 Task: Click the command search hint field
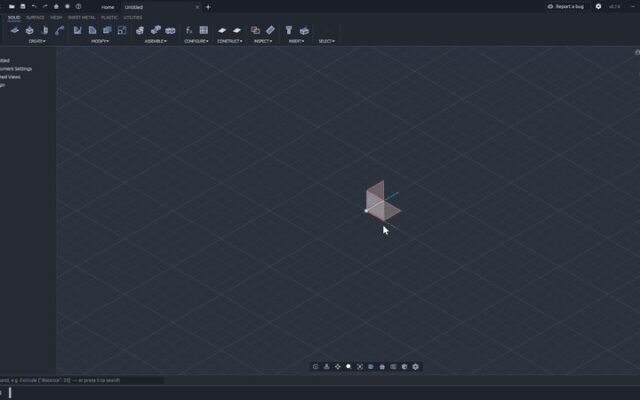click(x=82, y=380)
